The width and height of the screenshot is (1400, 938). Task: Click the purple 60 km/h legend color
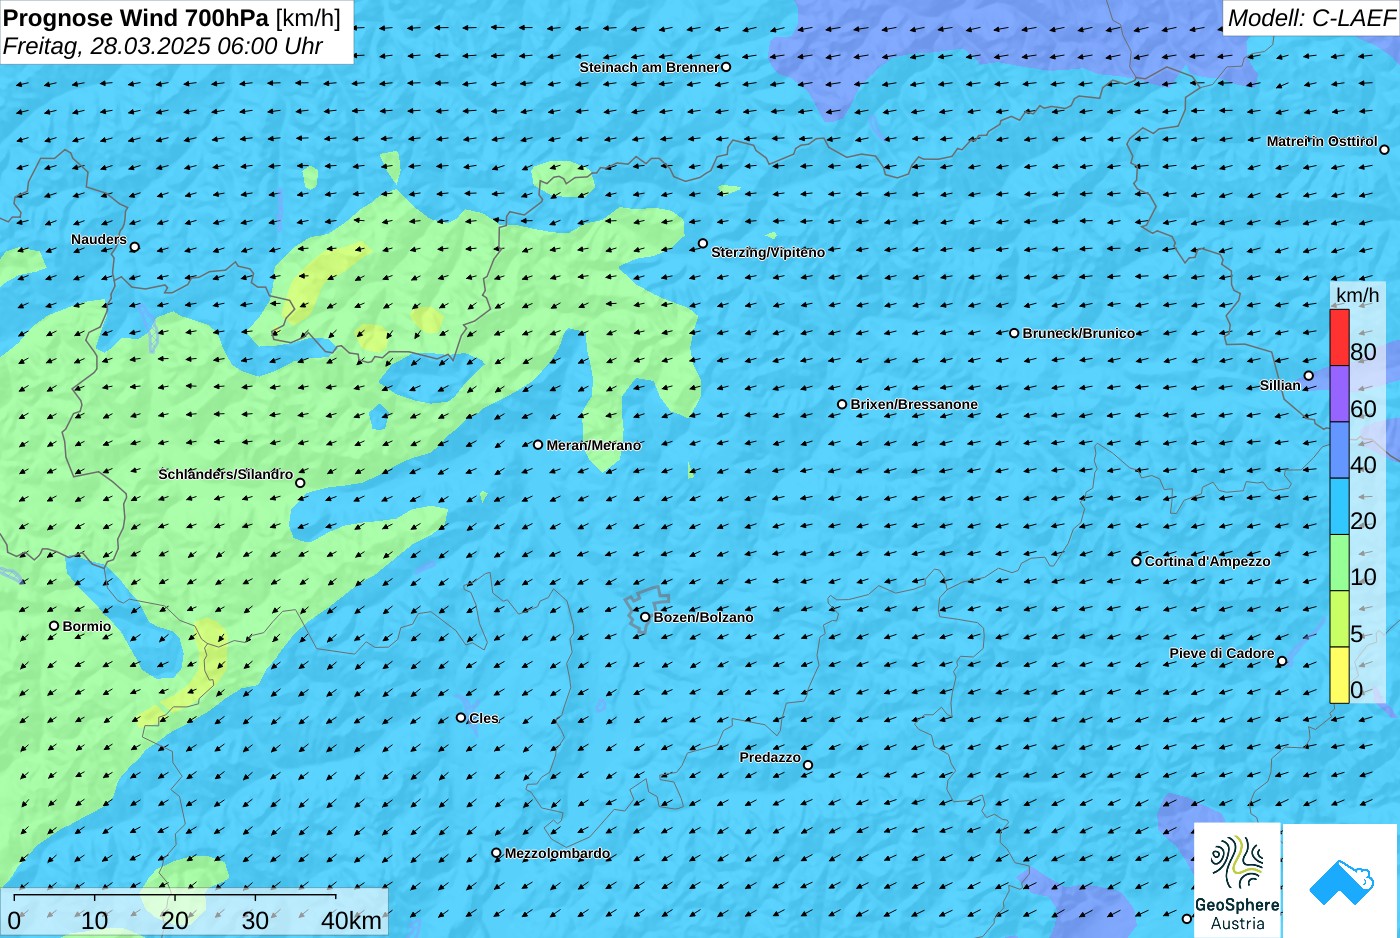click(1339, 394)
